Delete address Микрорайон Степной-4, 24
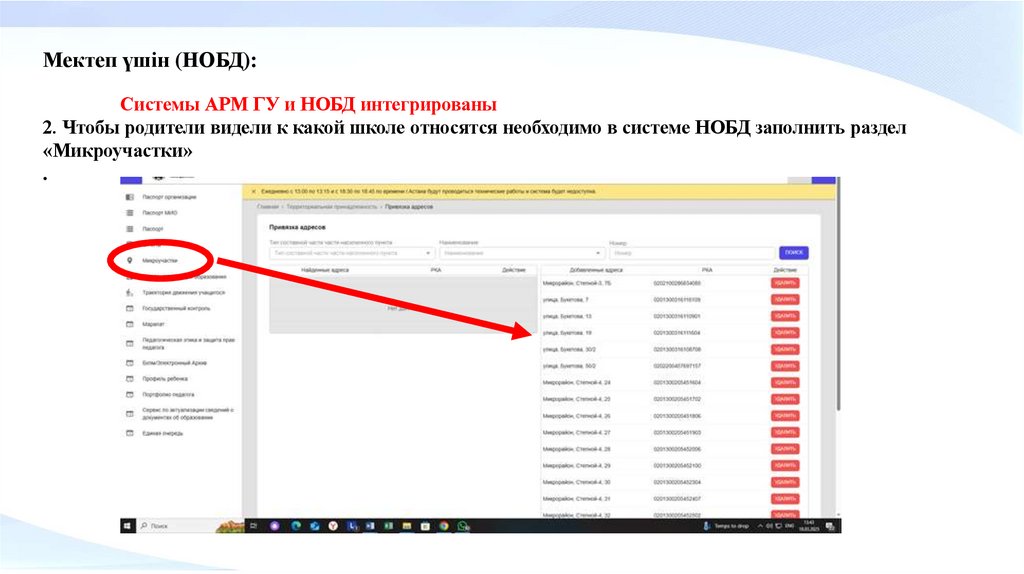 coord(785,383)
